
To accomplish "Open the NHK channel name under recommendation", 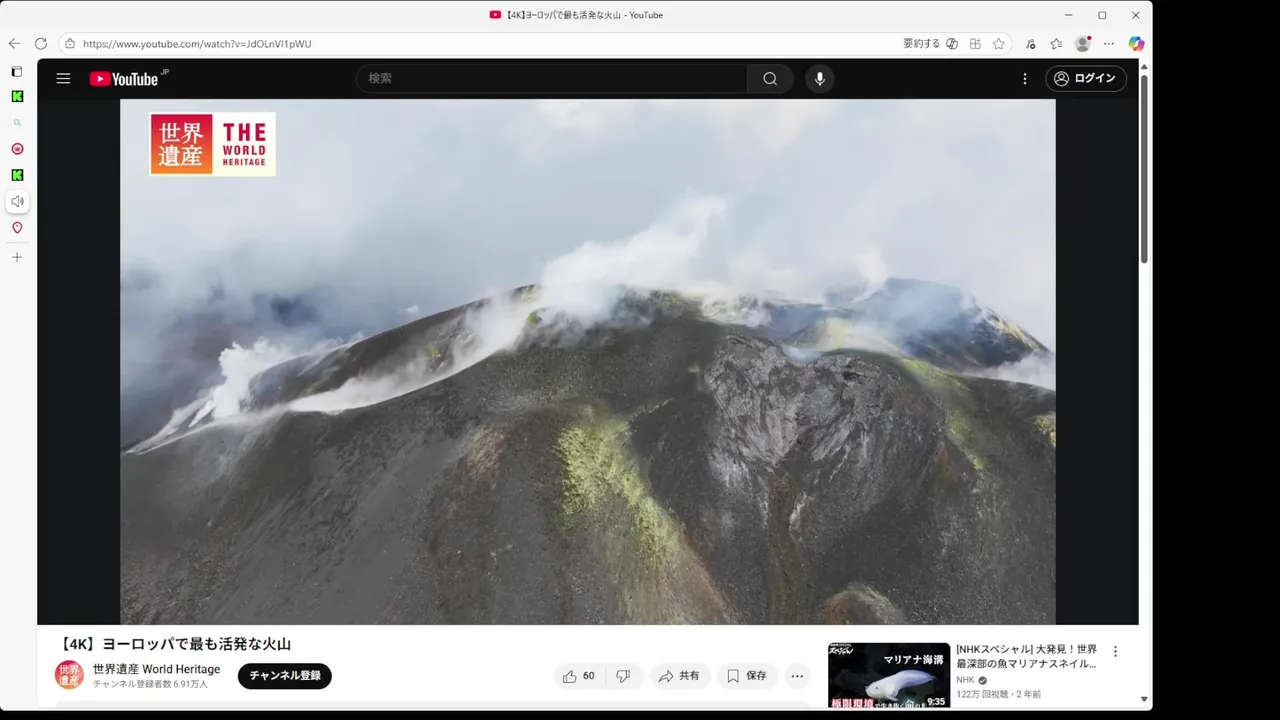I will tap(965, 680).
